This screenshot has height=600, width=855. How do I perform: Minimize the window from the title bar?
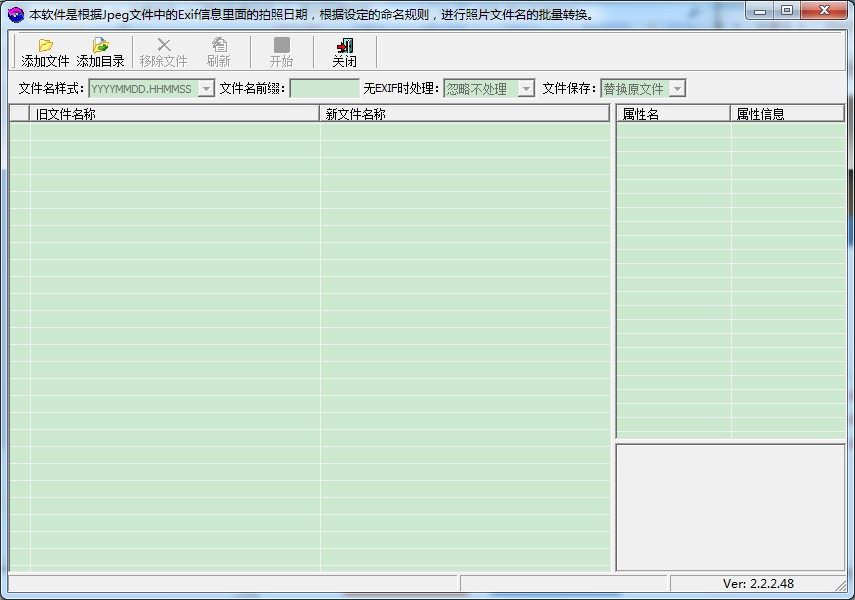(763, 11)
